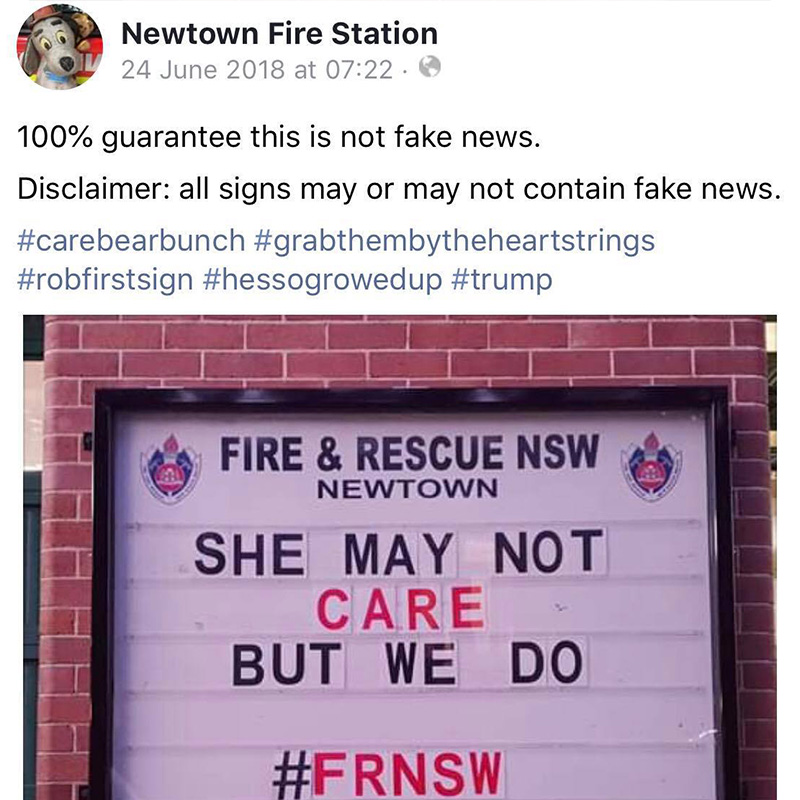Click the BUT WE DO sign line
The image size is (800, 800).
coord(408,663)
